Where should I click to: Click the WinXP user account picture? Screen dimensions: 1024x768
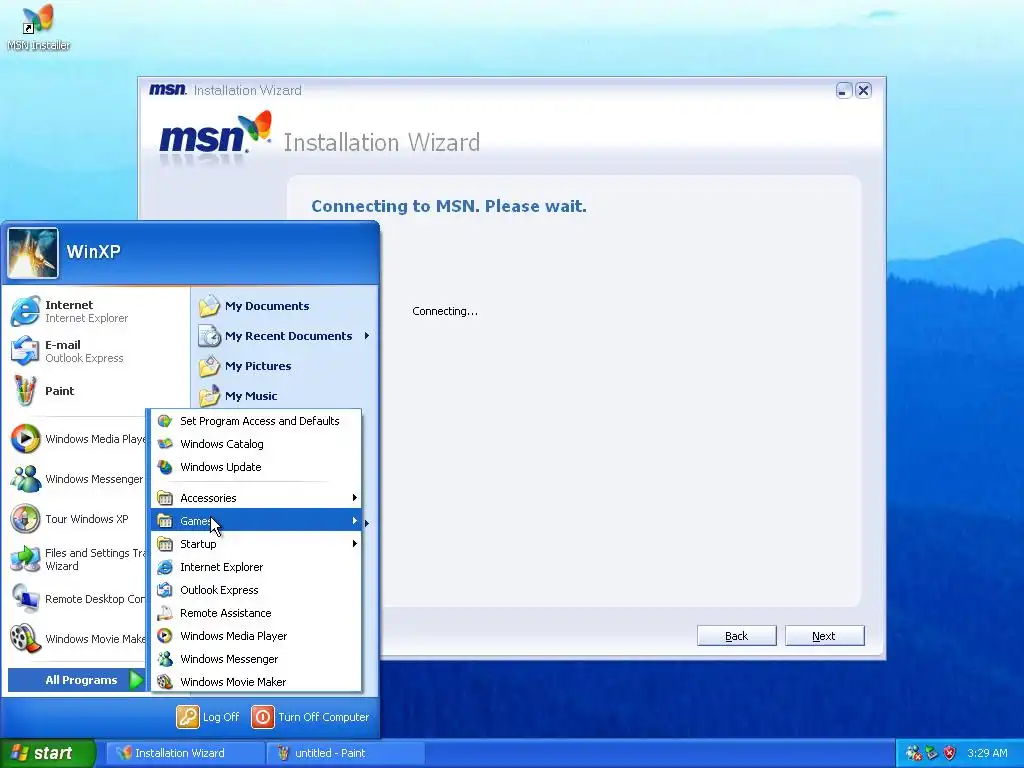33,253
